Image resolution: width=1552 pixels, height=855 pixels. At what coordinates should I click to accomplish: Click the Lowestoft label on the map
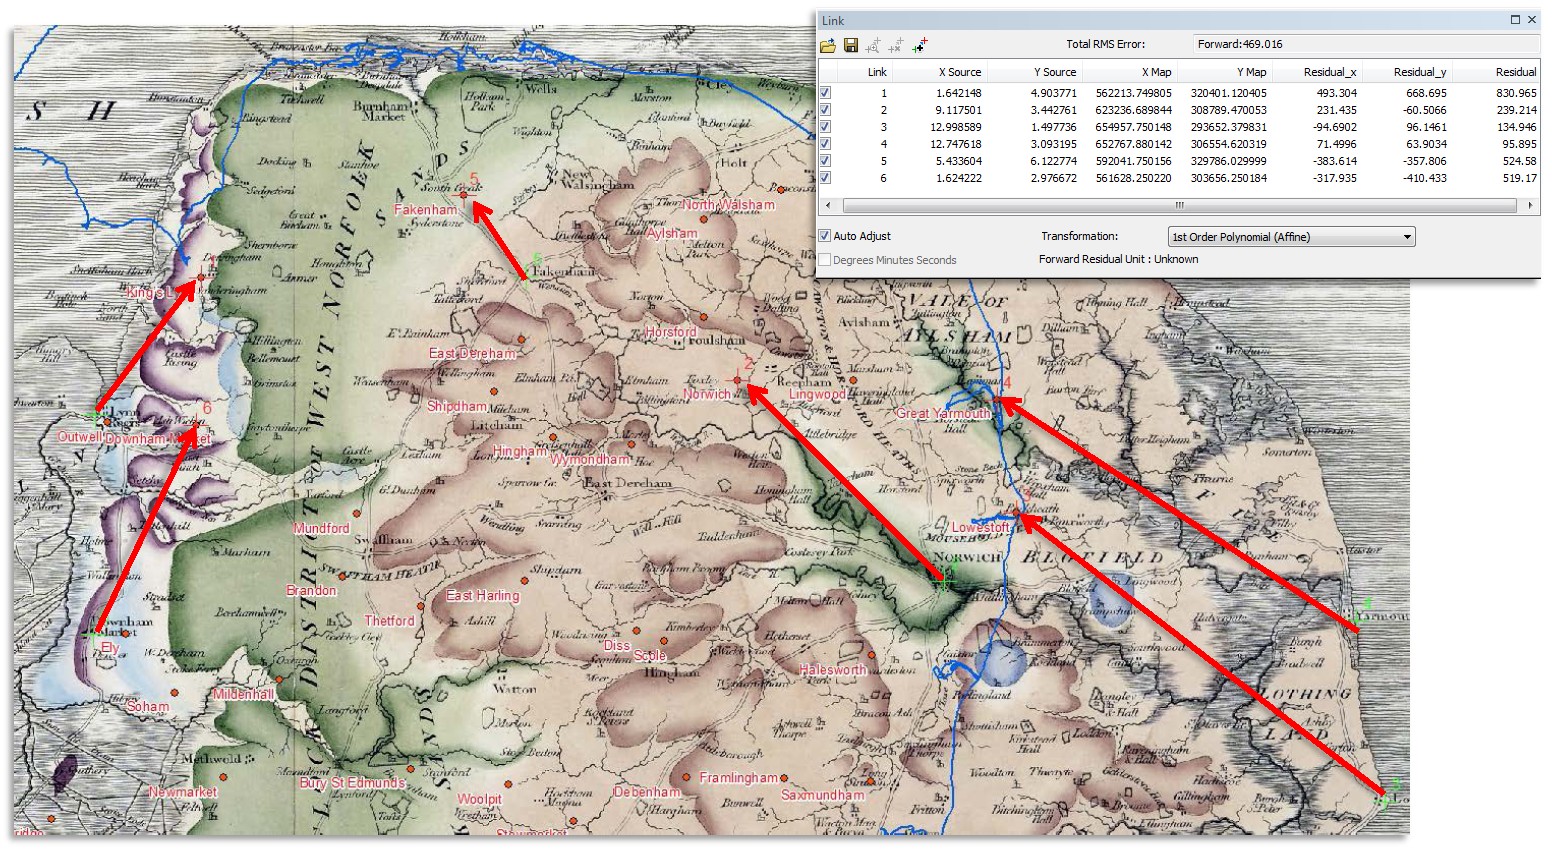tap(980, 527)
